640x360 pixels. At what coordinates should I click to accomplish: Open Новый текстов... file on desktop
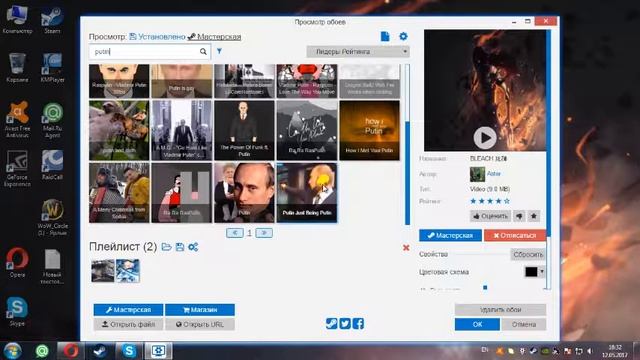pos(52,267)
